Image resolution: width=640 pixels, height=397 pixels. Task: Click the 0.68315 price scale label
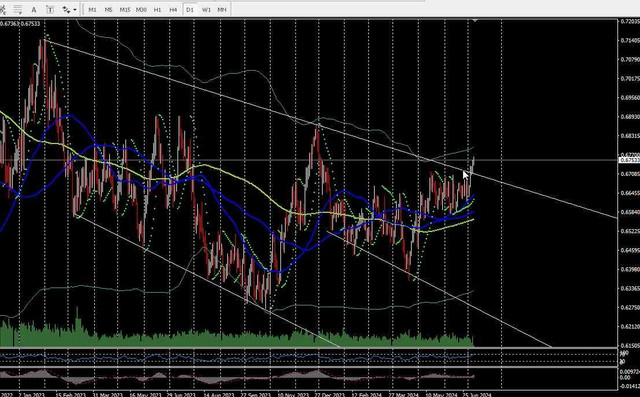pos(630,136)
